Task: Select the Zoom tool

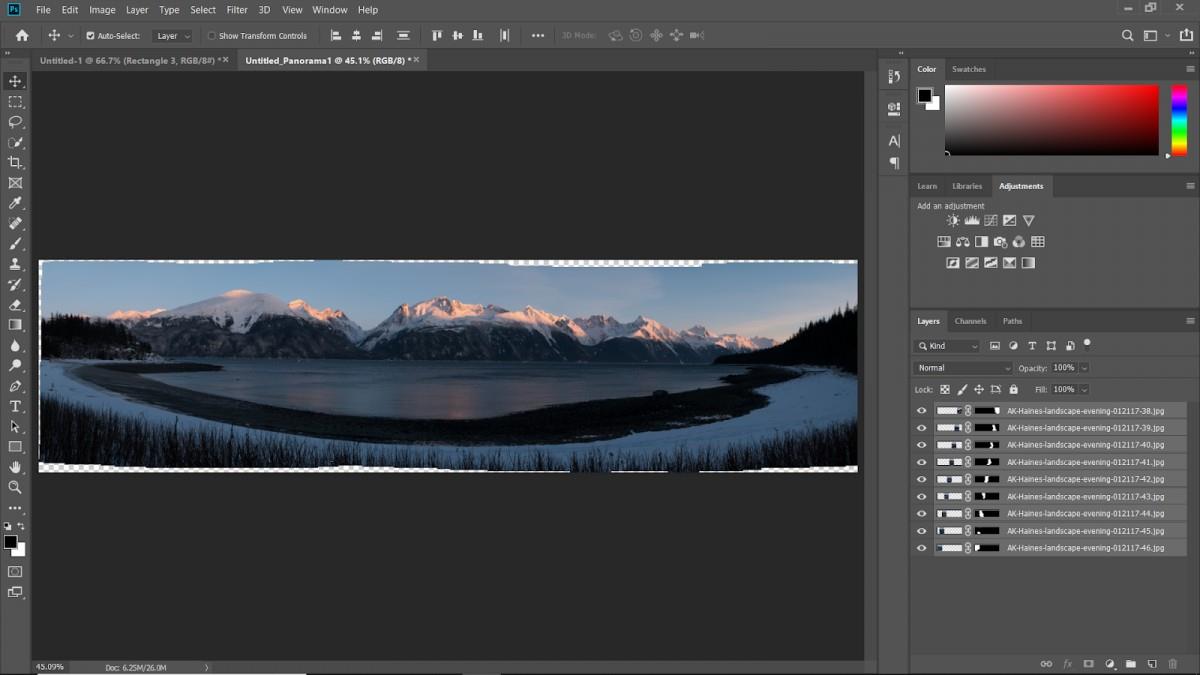Action: [15, 487]
